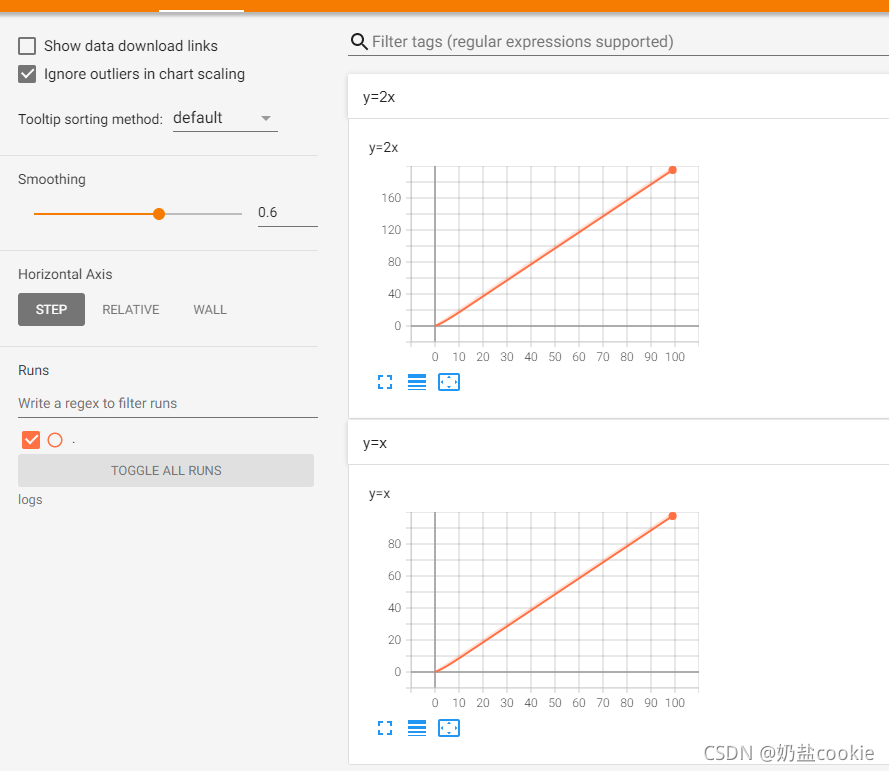The image size is (889, 771).
Task: Click the y=2x chart title above the plot
Action: tap(383, 147)
